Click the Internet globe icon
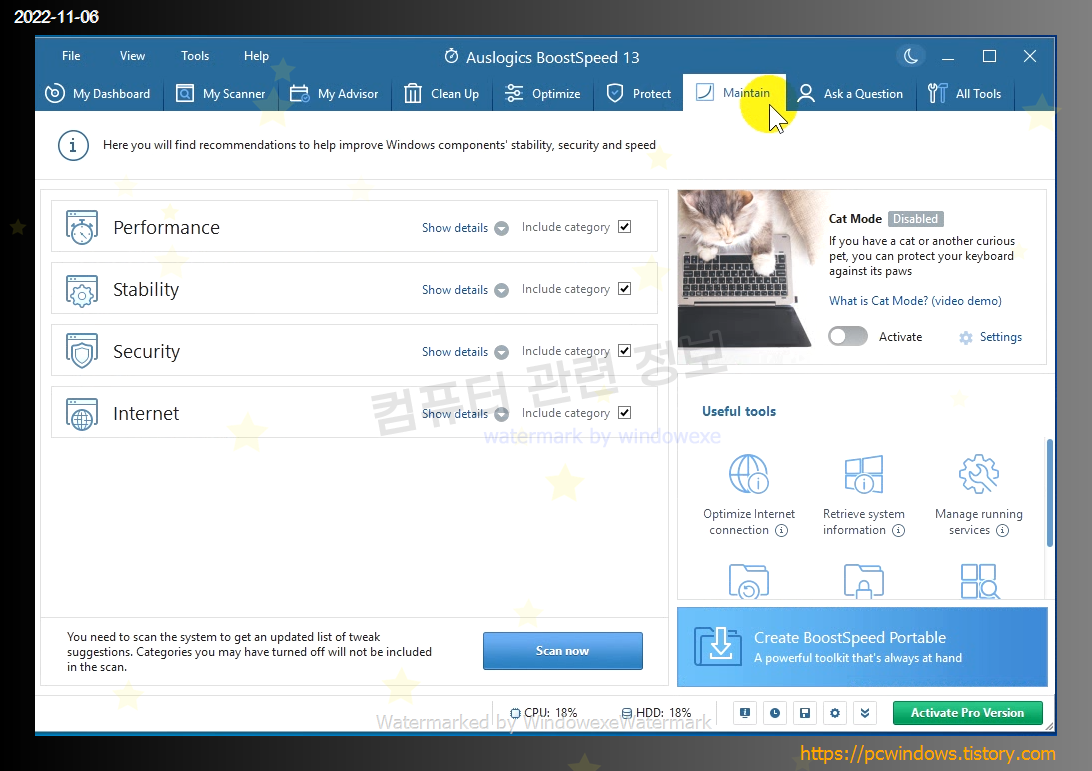This screenshot has height=771, width=1092. coord(81,414)
